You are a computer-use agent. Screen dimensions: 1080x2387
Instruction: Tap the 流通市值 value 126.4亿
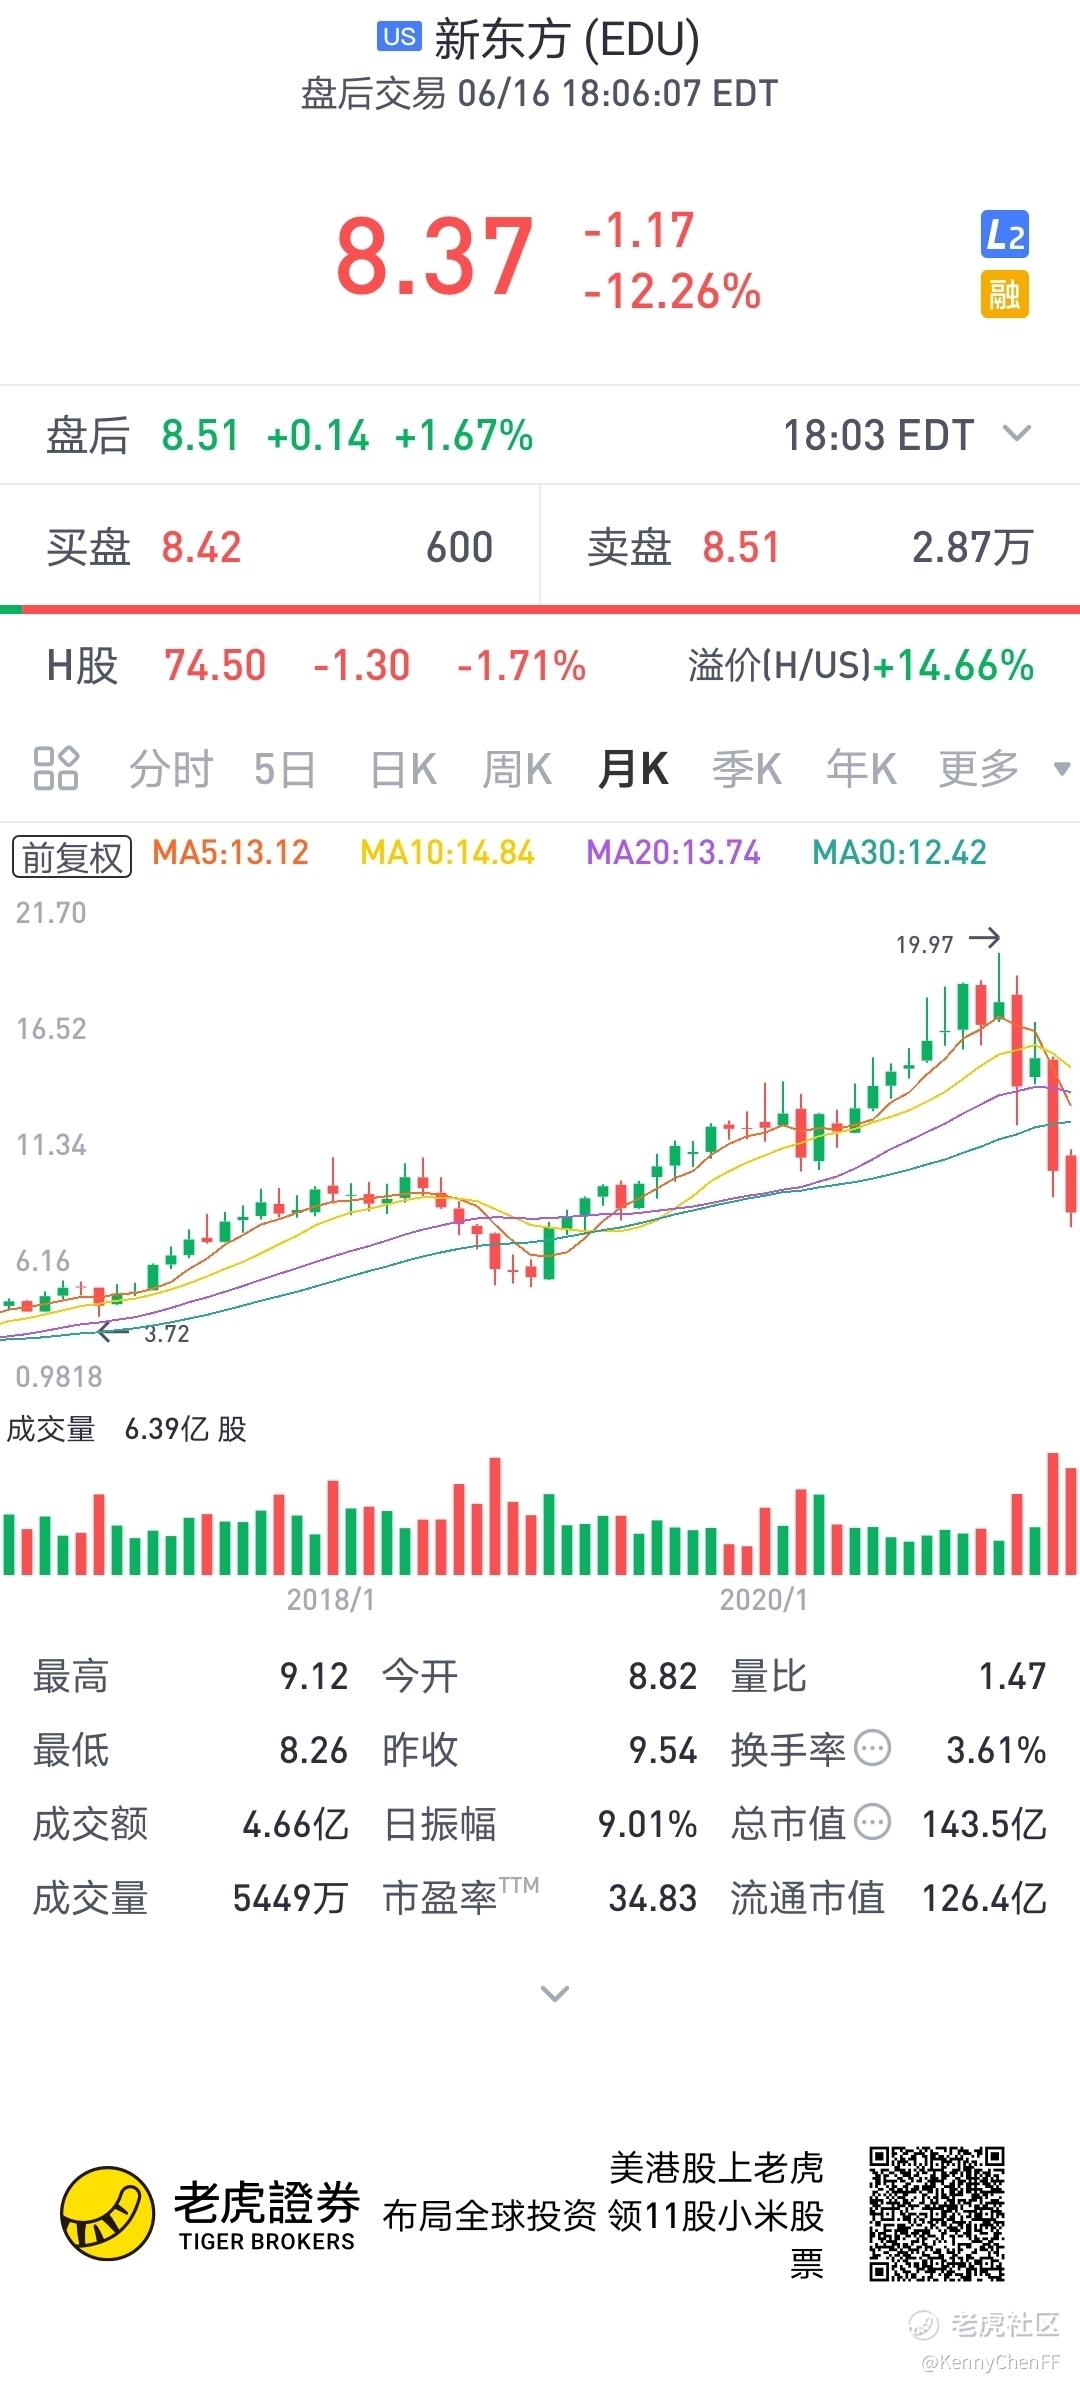click(984, 1898)
